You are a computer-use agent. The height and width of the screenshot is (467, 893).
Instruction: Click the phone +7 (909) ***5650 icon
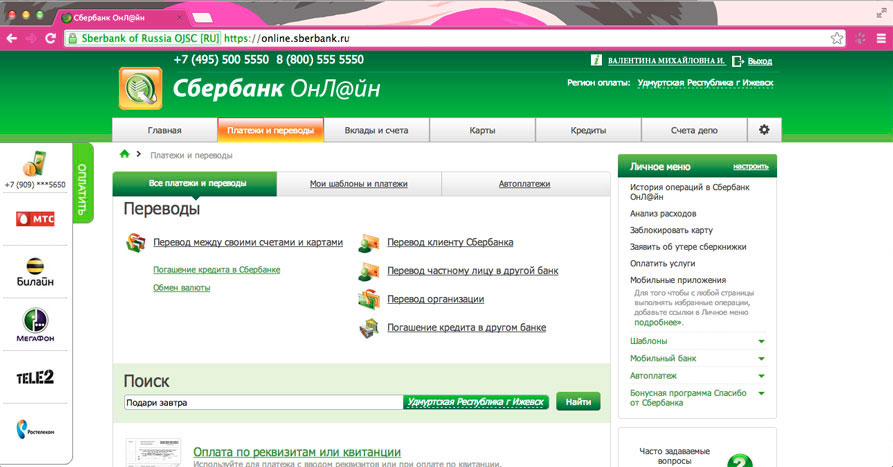click(35, 163)
